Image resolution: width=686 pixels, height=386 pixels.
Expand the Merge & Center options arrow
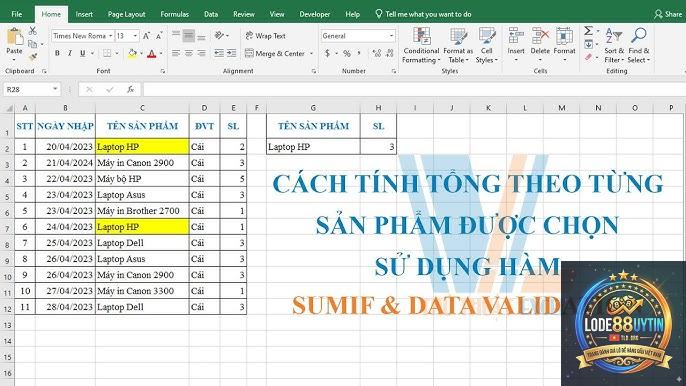312,53
